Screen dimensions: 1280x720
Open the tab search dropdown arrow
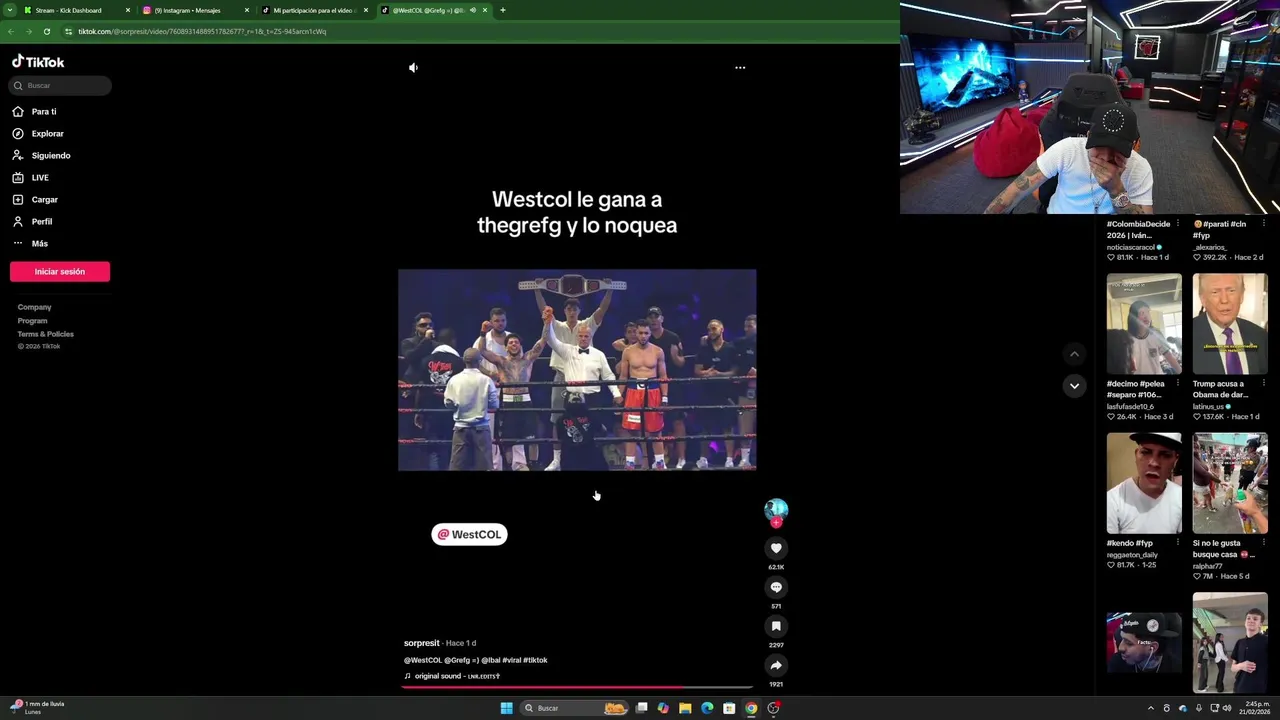pos(9,10)
